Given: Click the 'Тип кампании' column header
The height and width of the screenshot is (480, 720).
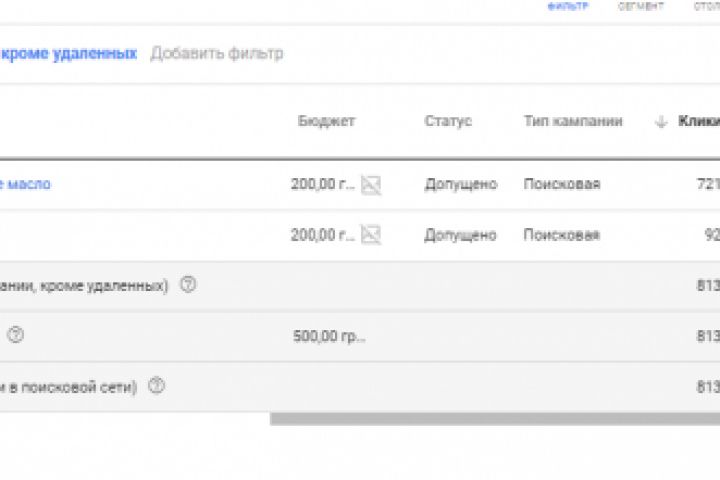Looking at the screenshot, I should [x=573, y=121].
